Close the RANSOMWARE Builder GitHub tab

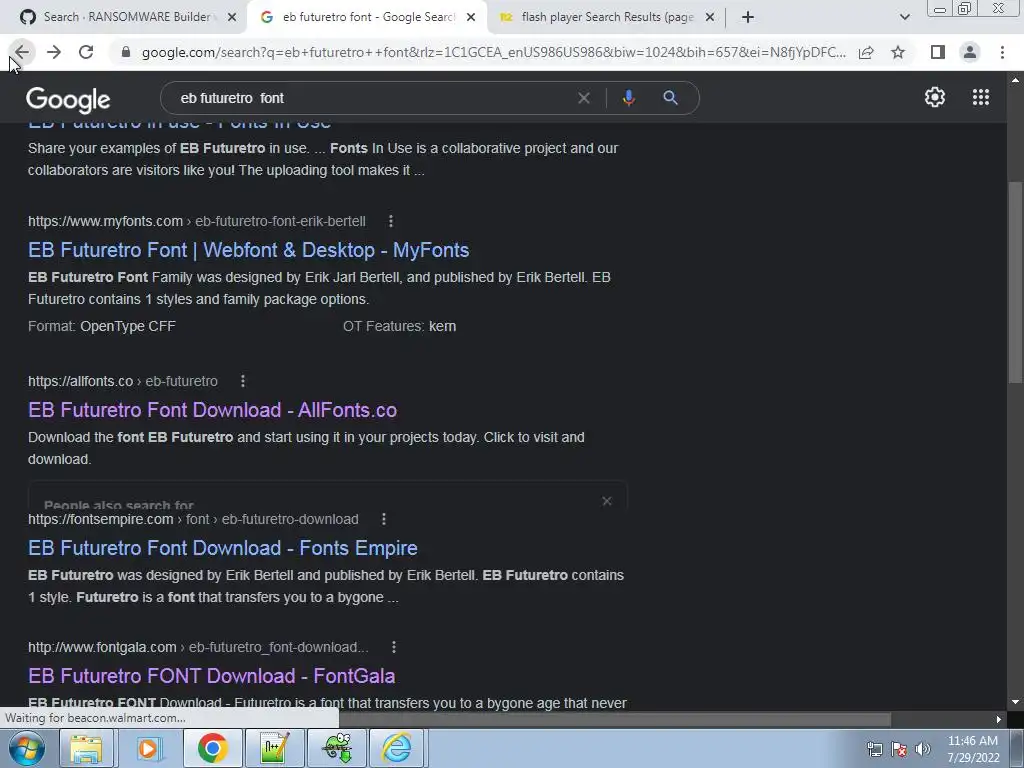(231, 17)
